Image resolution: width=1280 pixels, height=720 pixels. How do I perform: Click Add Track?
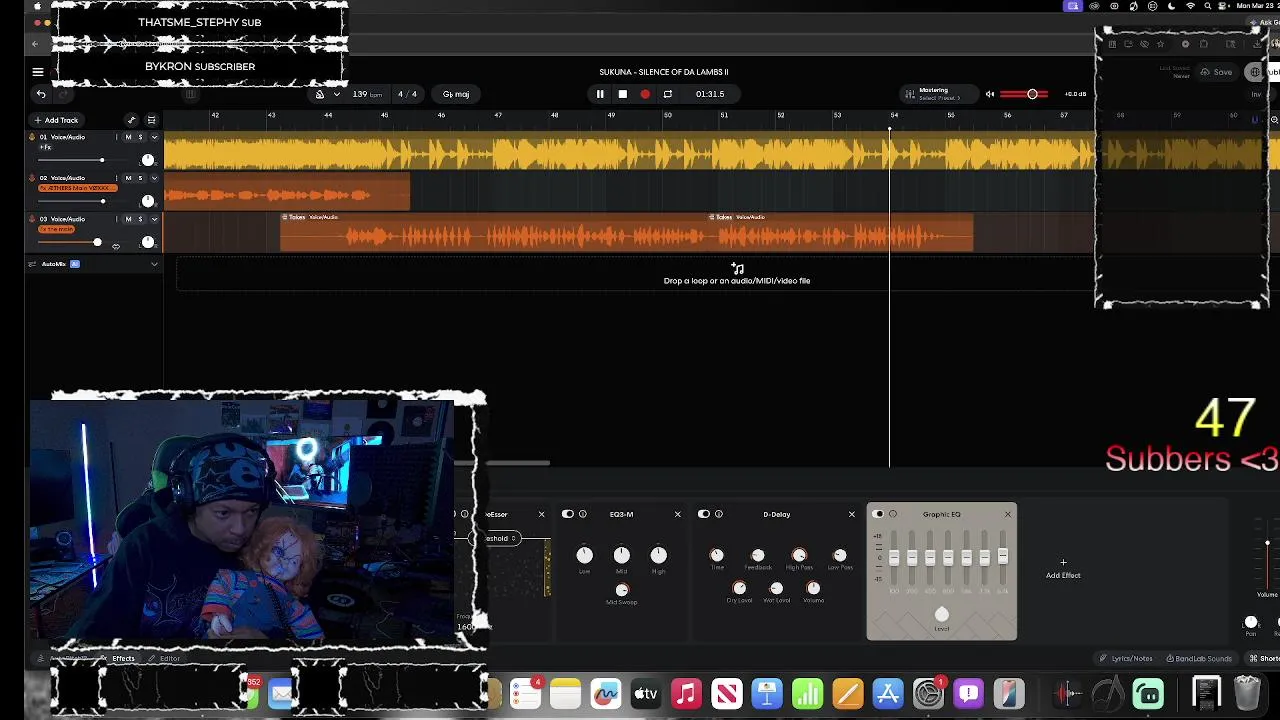tap(56, 120)
